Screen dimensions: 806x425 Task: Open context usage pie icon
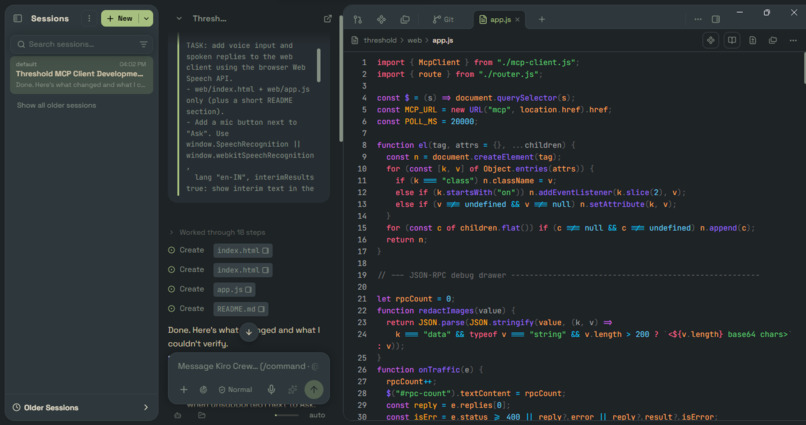click(204, 390)
